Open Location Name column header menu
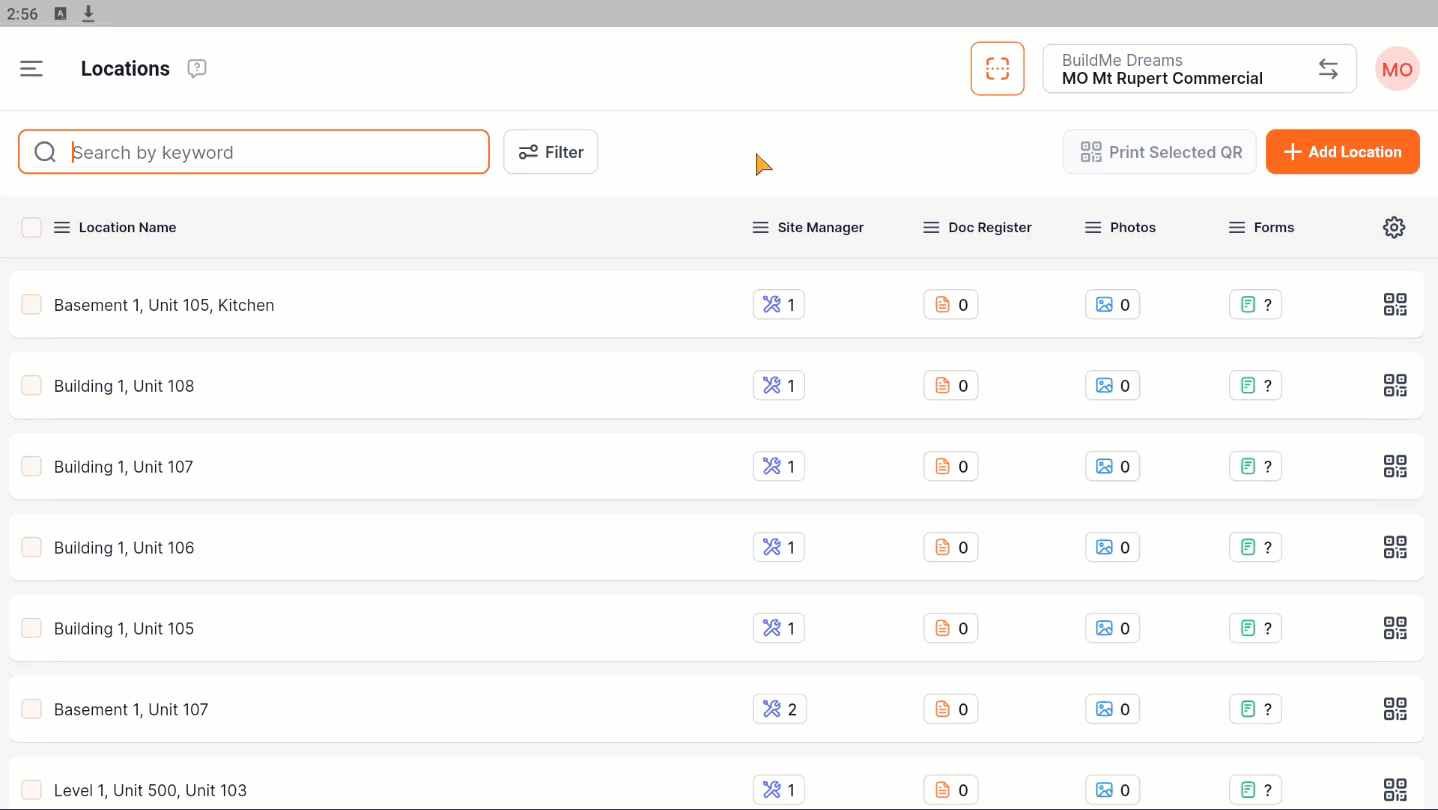 click(62, 228)
